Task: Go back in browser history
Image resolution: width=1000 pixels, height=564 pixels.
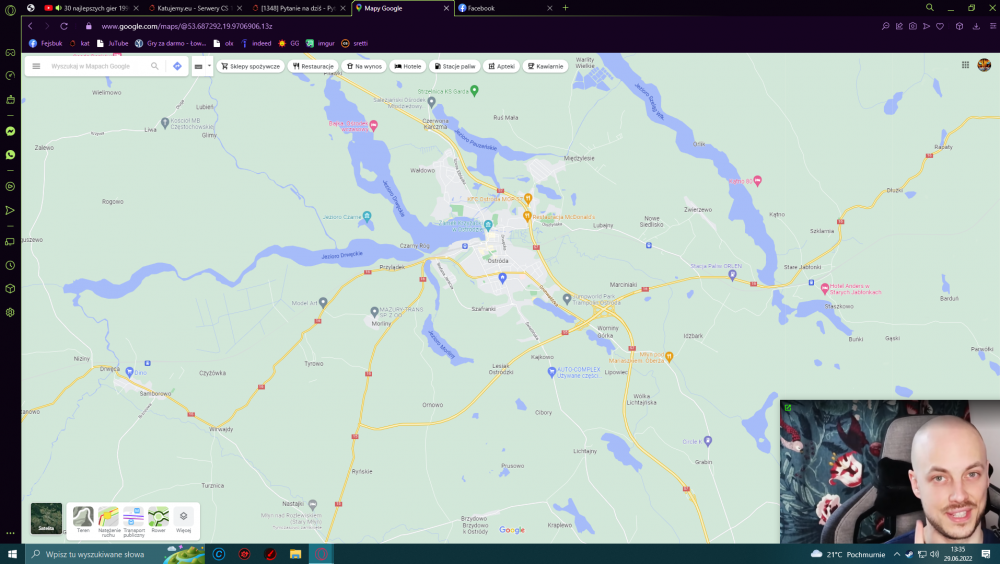Action: [30, 26]
